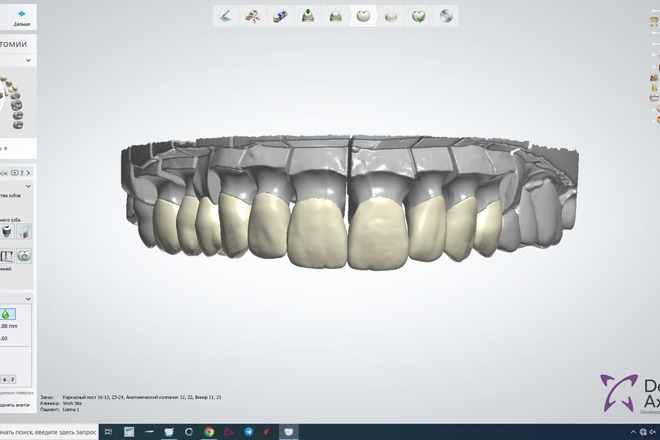
Task: Click the tooth arch selection overview
Action: (14, 101)
